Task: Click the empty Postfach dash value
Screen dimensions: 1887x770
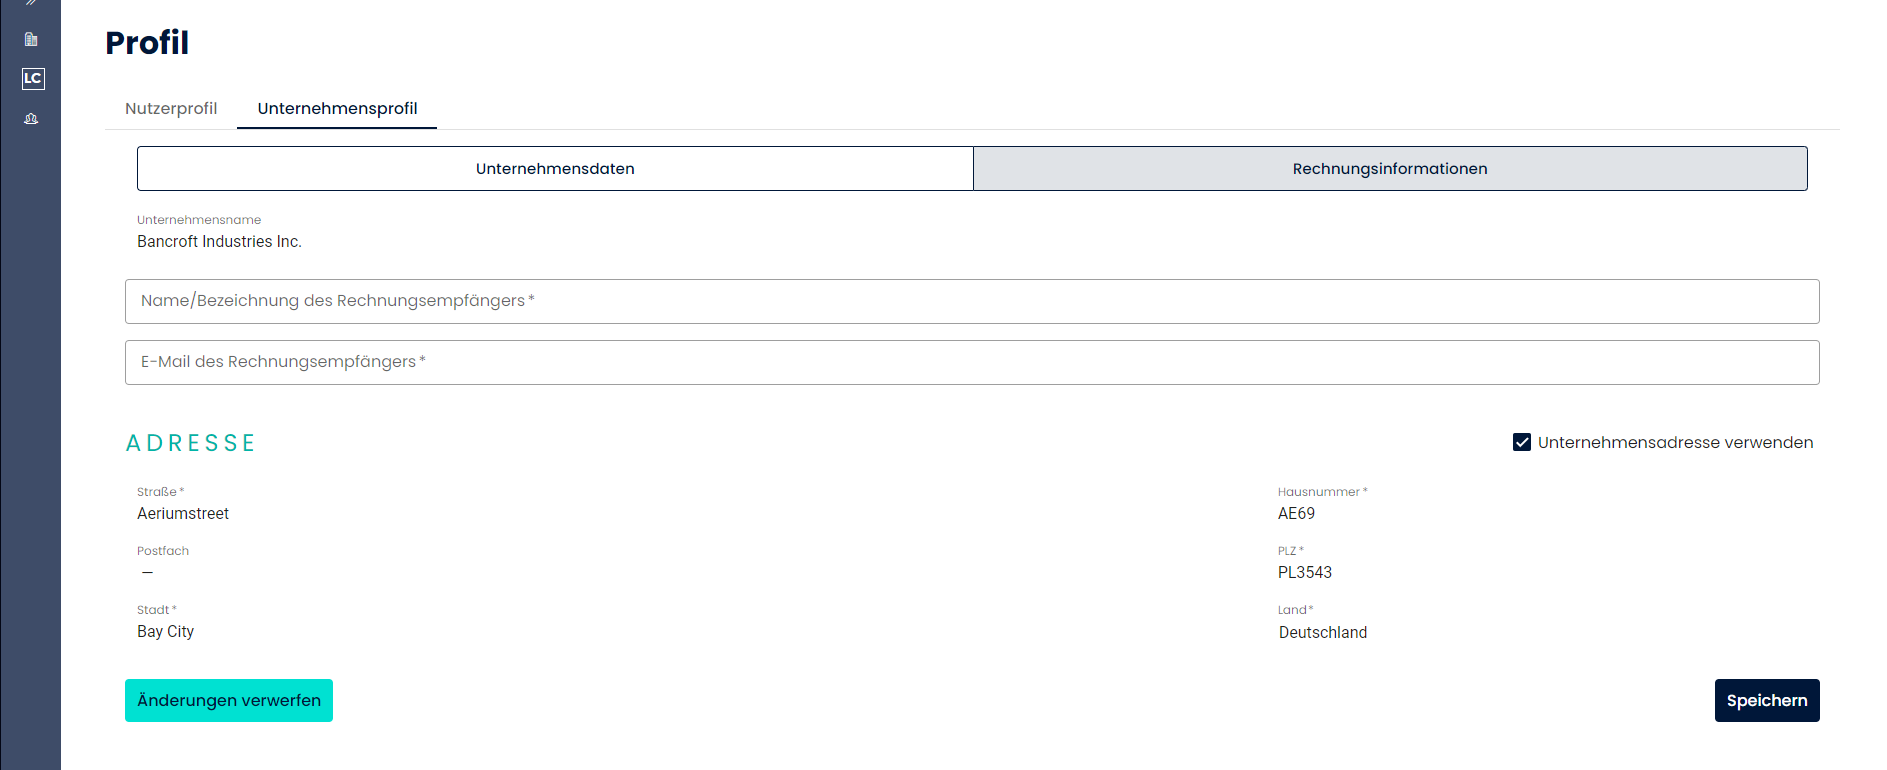Action: click(148, 573)
